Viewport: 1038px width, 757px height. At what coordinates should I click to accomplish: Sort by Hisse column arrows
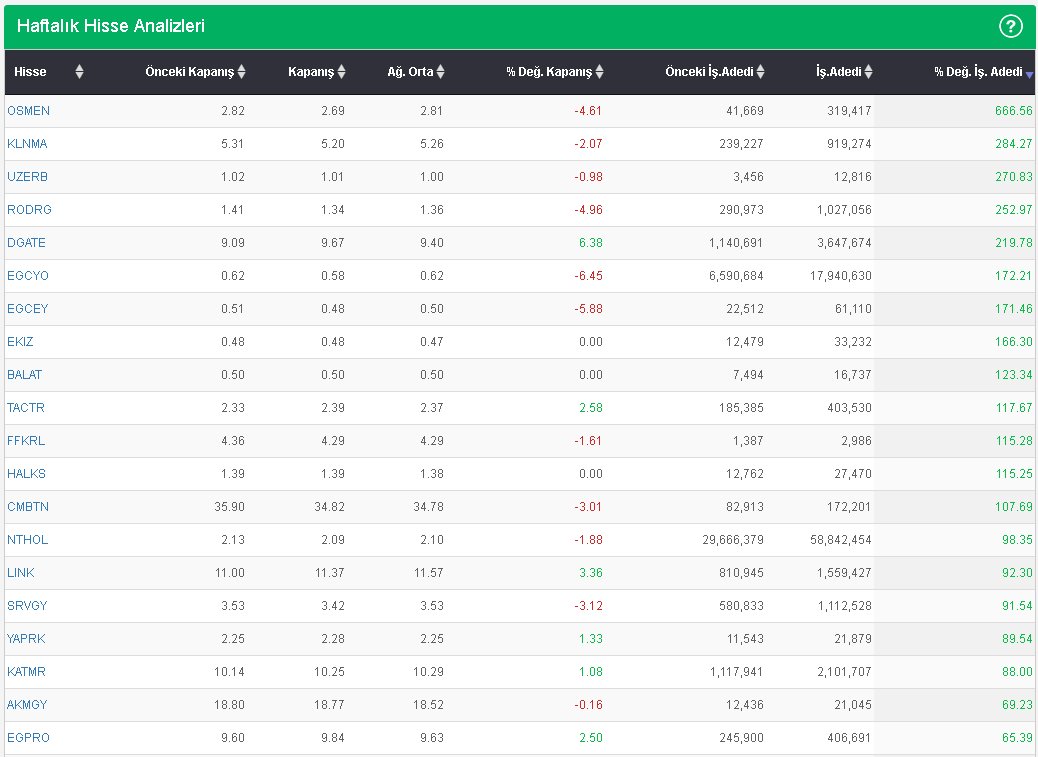(79, 71)
